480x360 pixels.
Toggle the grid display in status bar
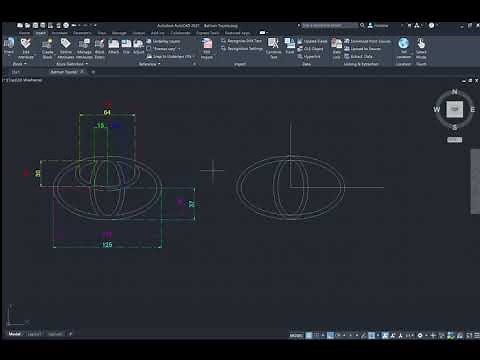coord(309,335)
